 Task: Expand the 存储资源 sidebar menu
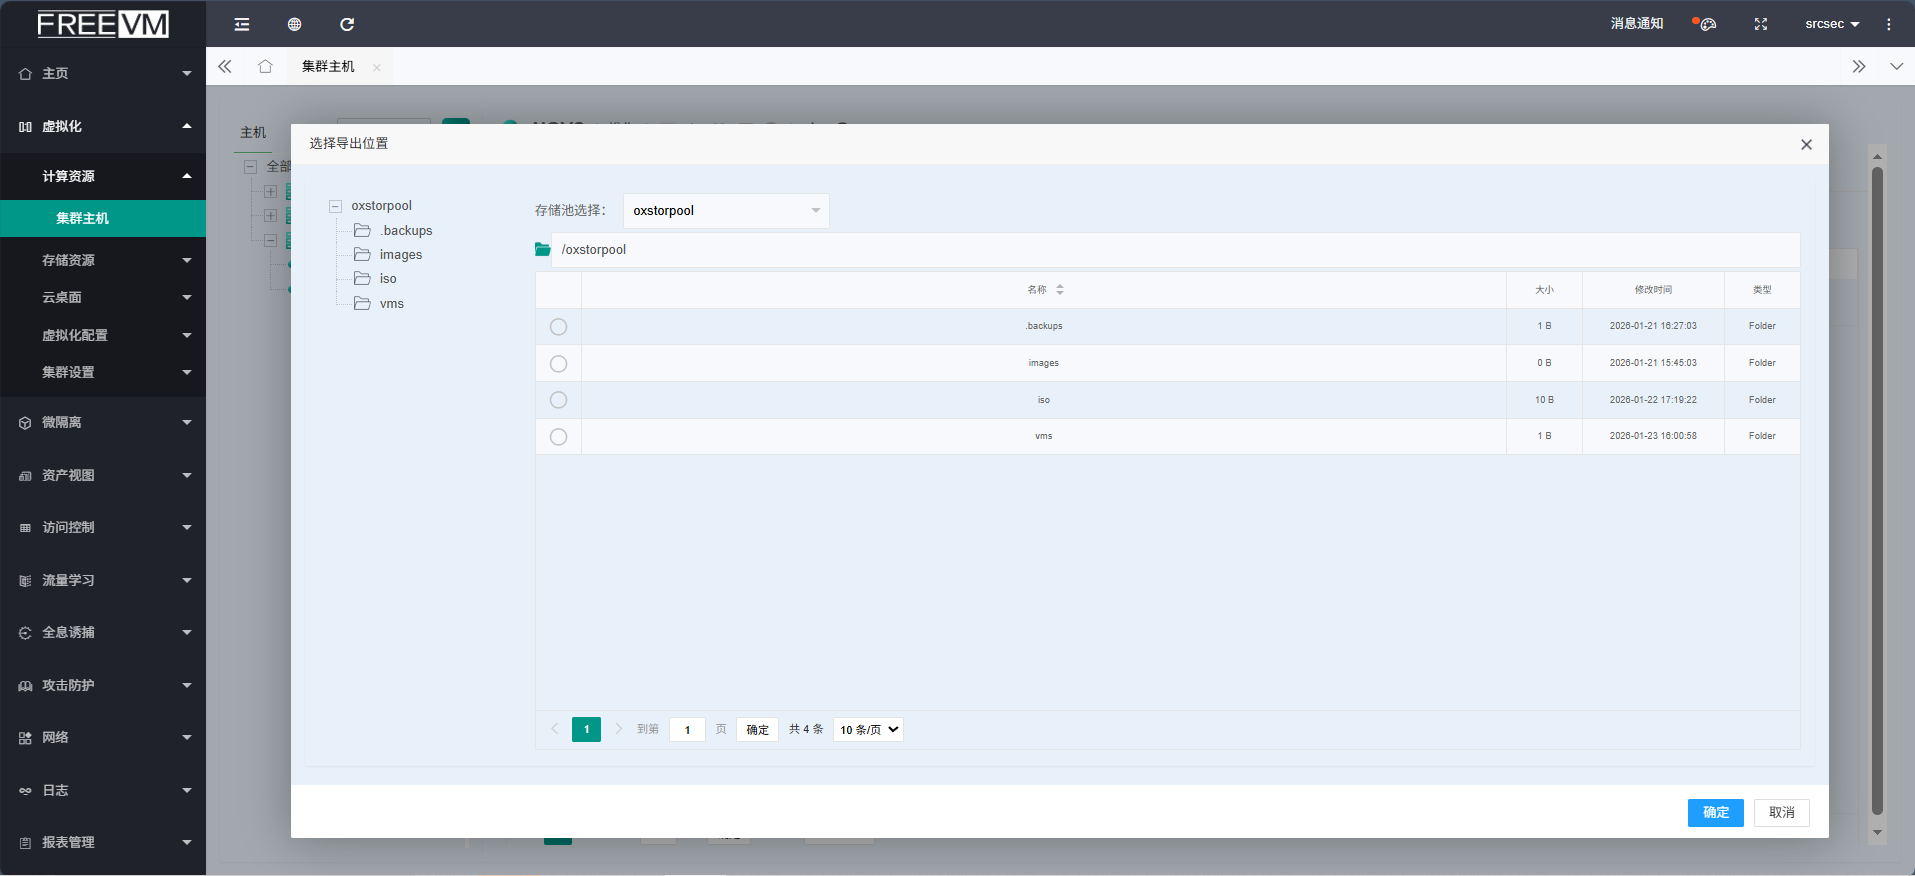point(103,260)
